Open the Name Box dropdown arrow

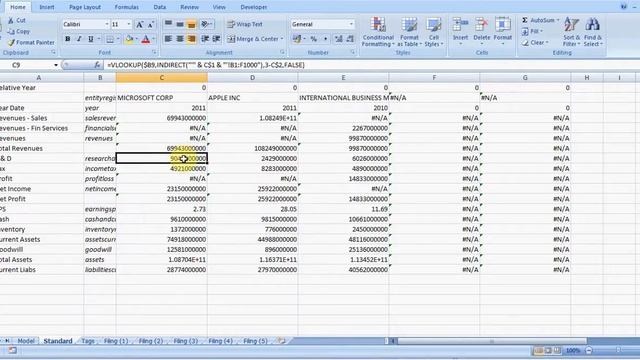coord(56,65)
